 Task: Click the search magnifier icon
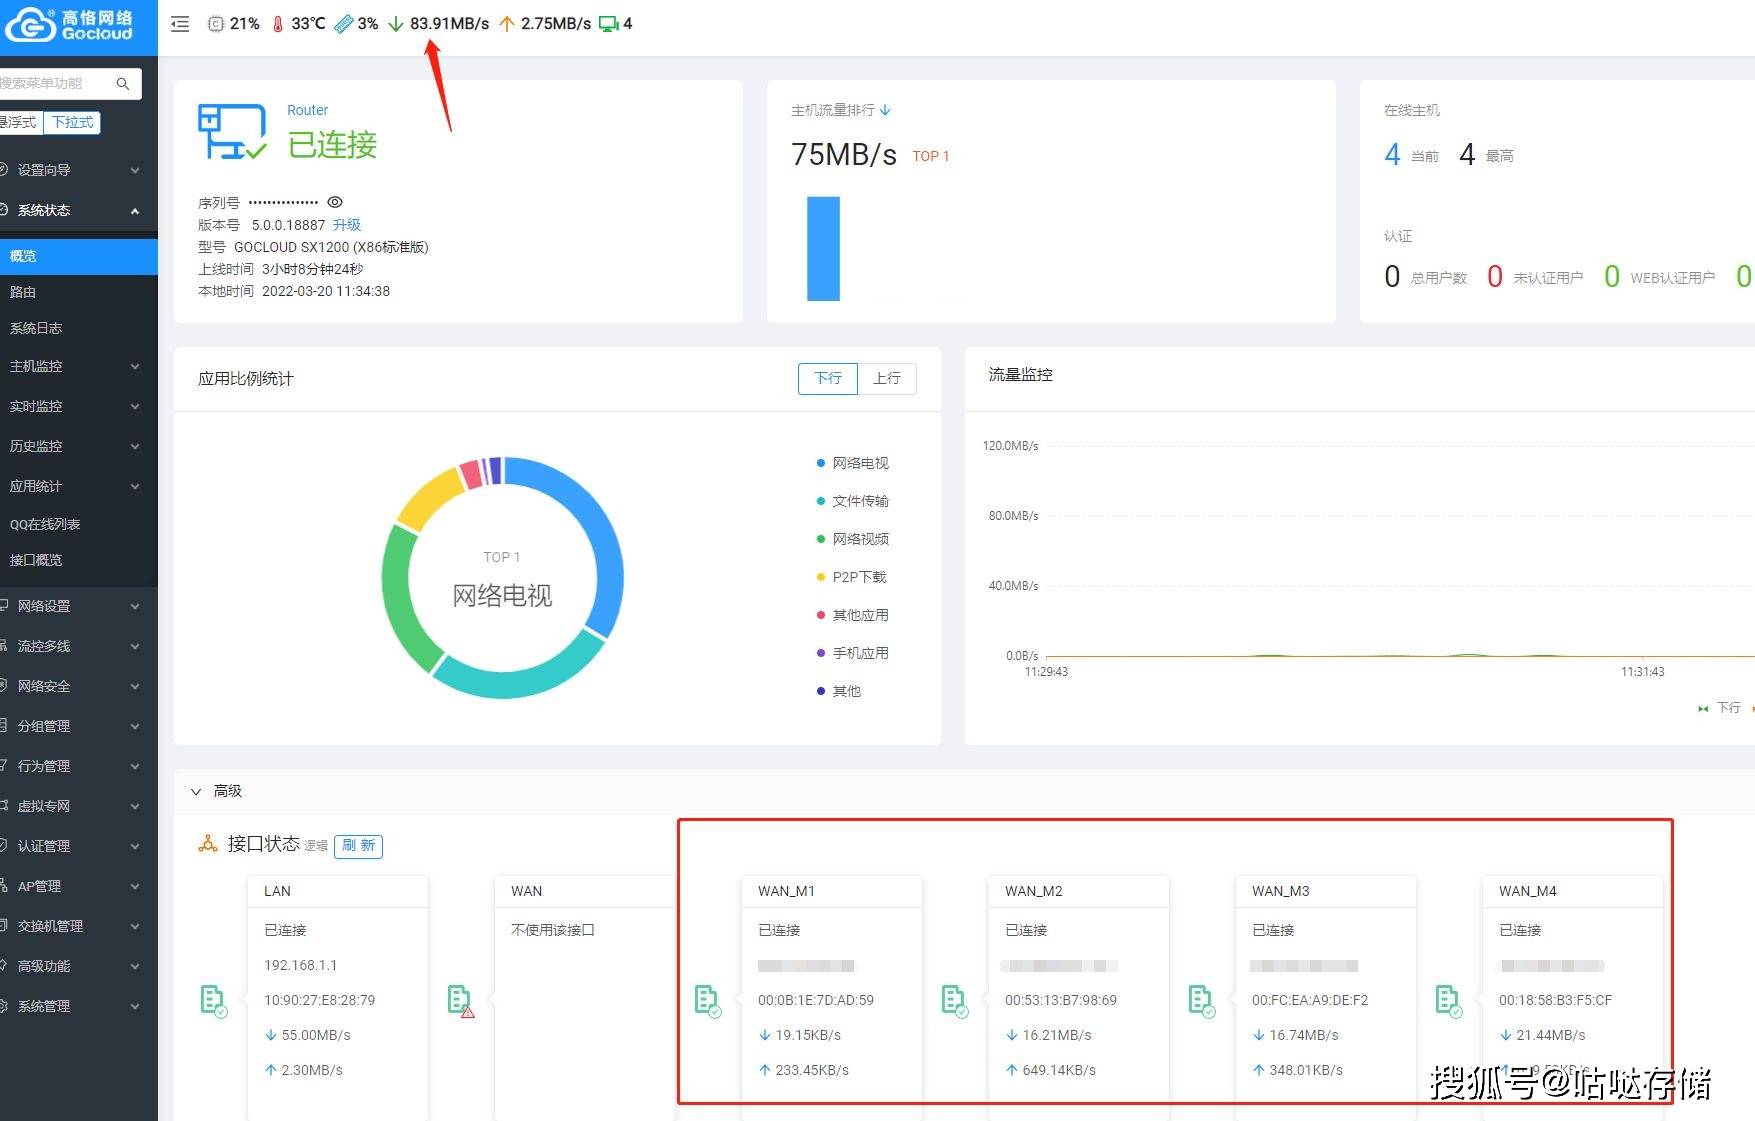[123, 83]
